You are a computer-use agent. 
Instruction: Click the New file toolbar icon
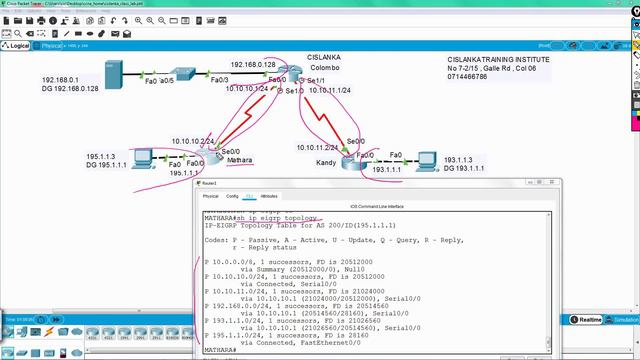(6, 20)
